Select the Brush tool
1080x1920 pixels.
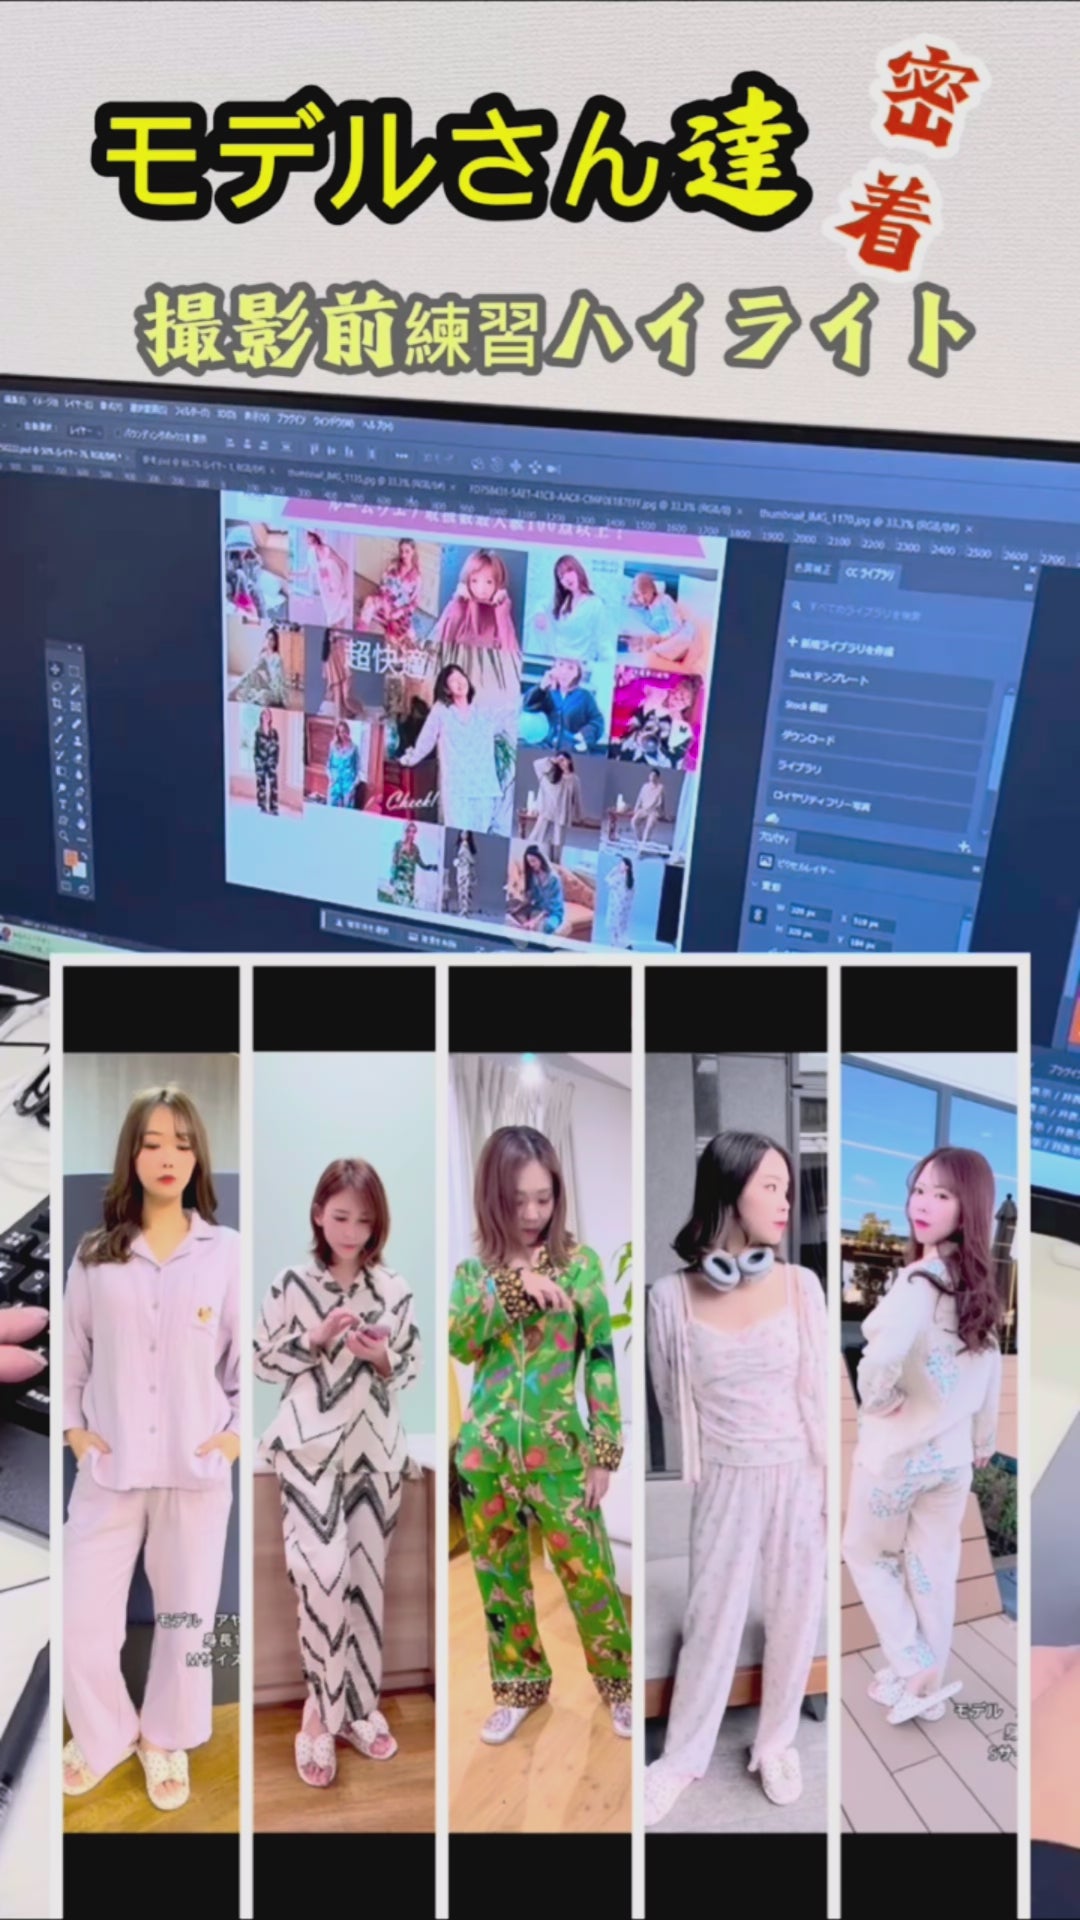pos(59,737)
